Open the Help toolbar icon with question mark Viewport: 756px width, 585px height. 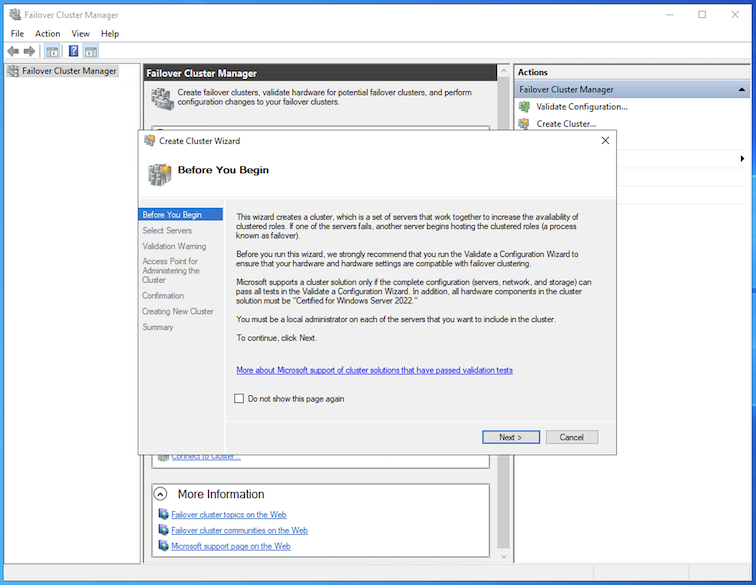click(x=73, y=51)
